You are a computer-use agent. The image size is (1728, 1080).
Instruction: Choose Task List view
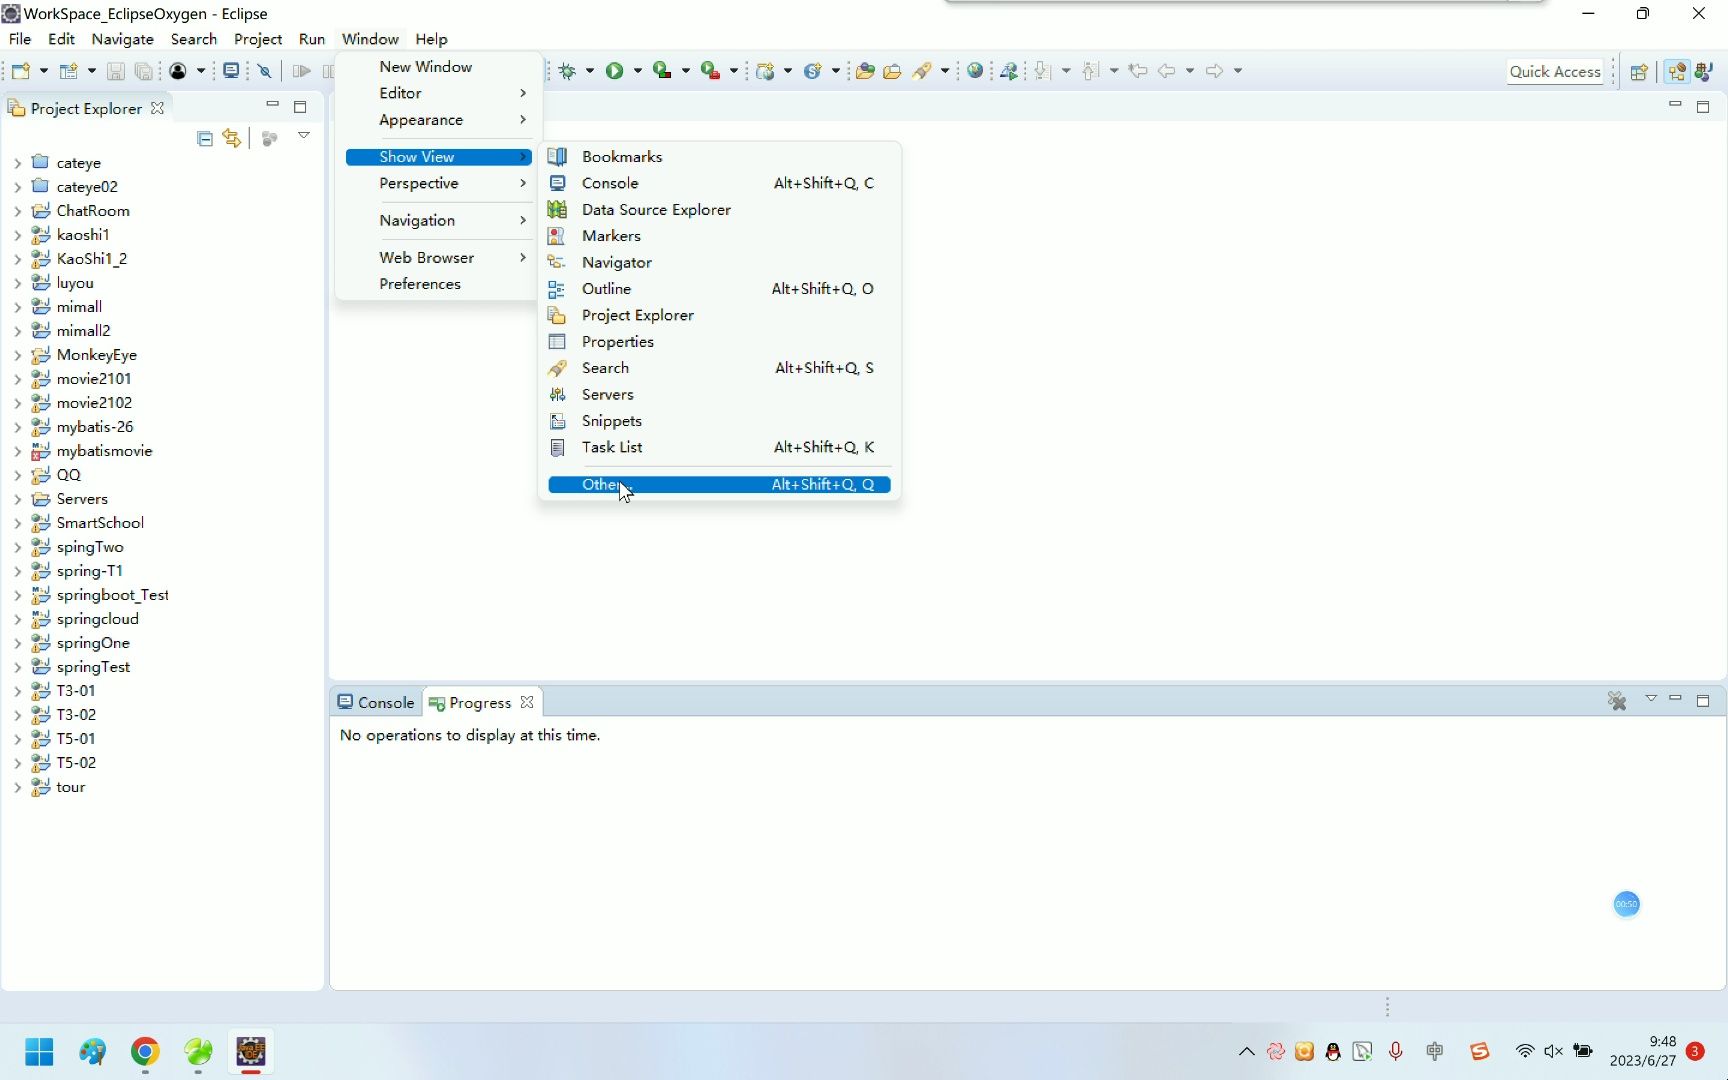[719, 448]
